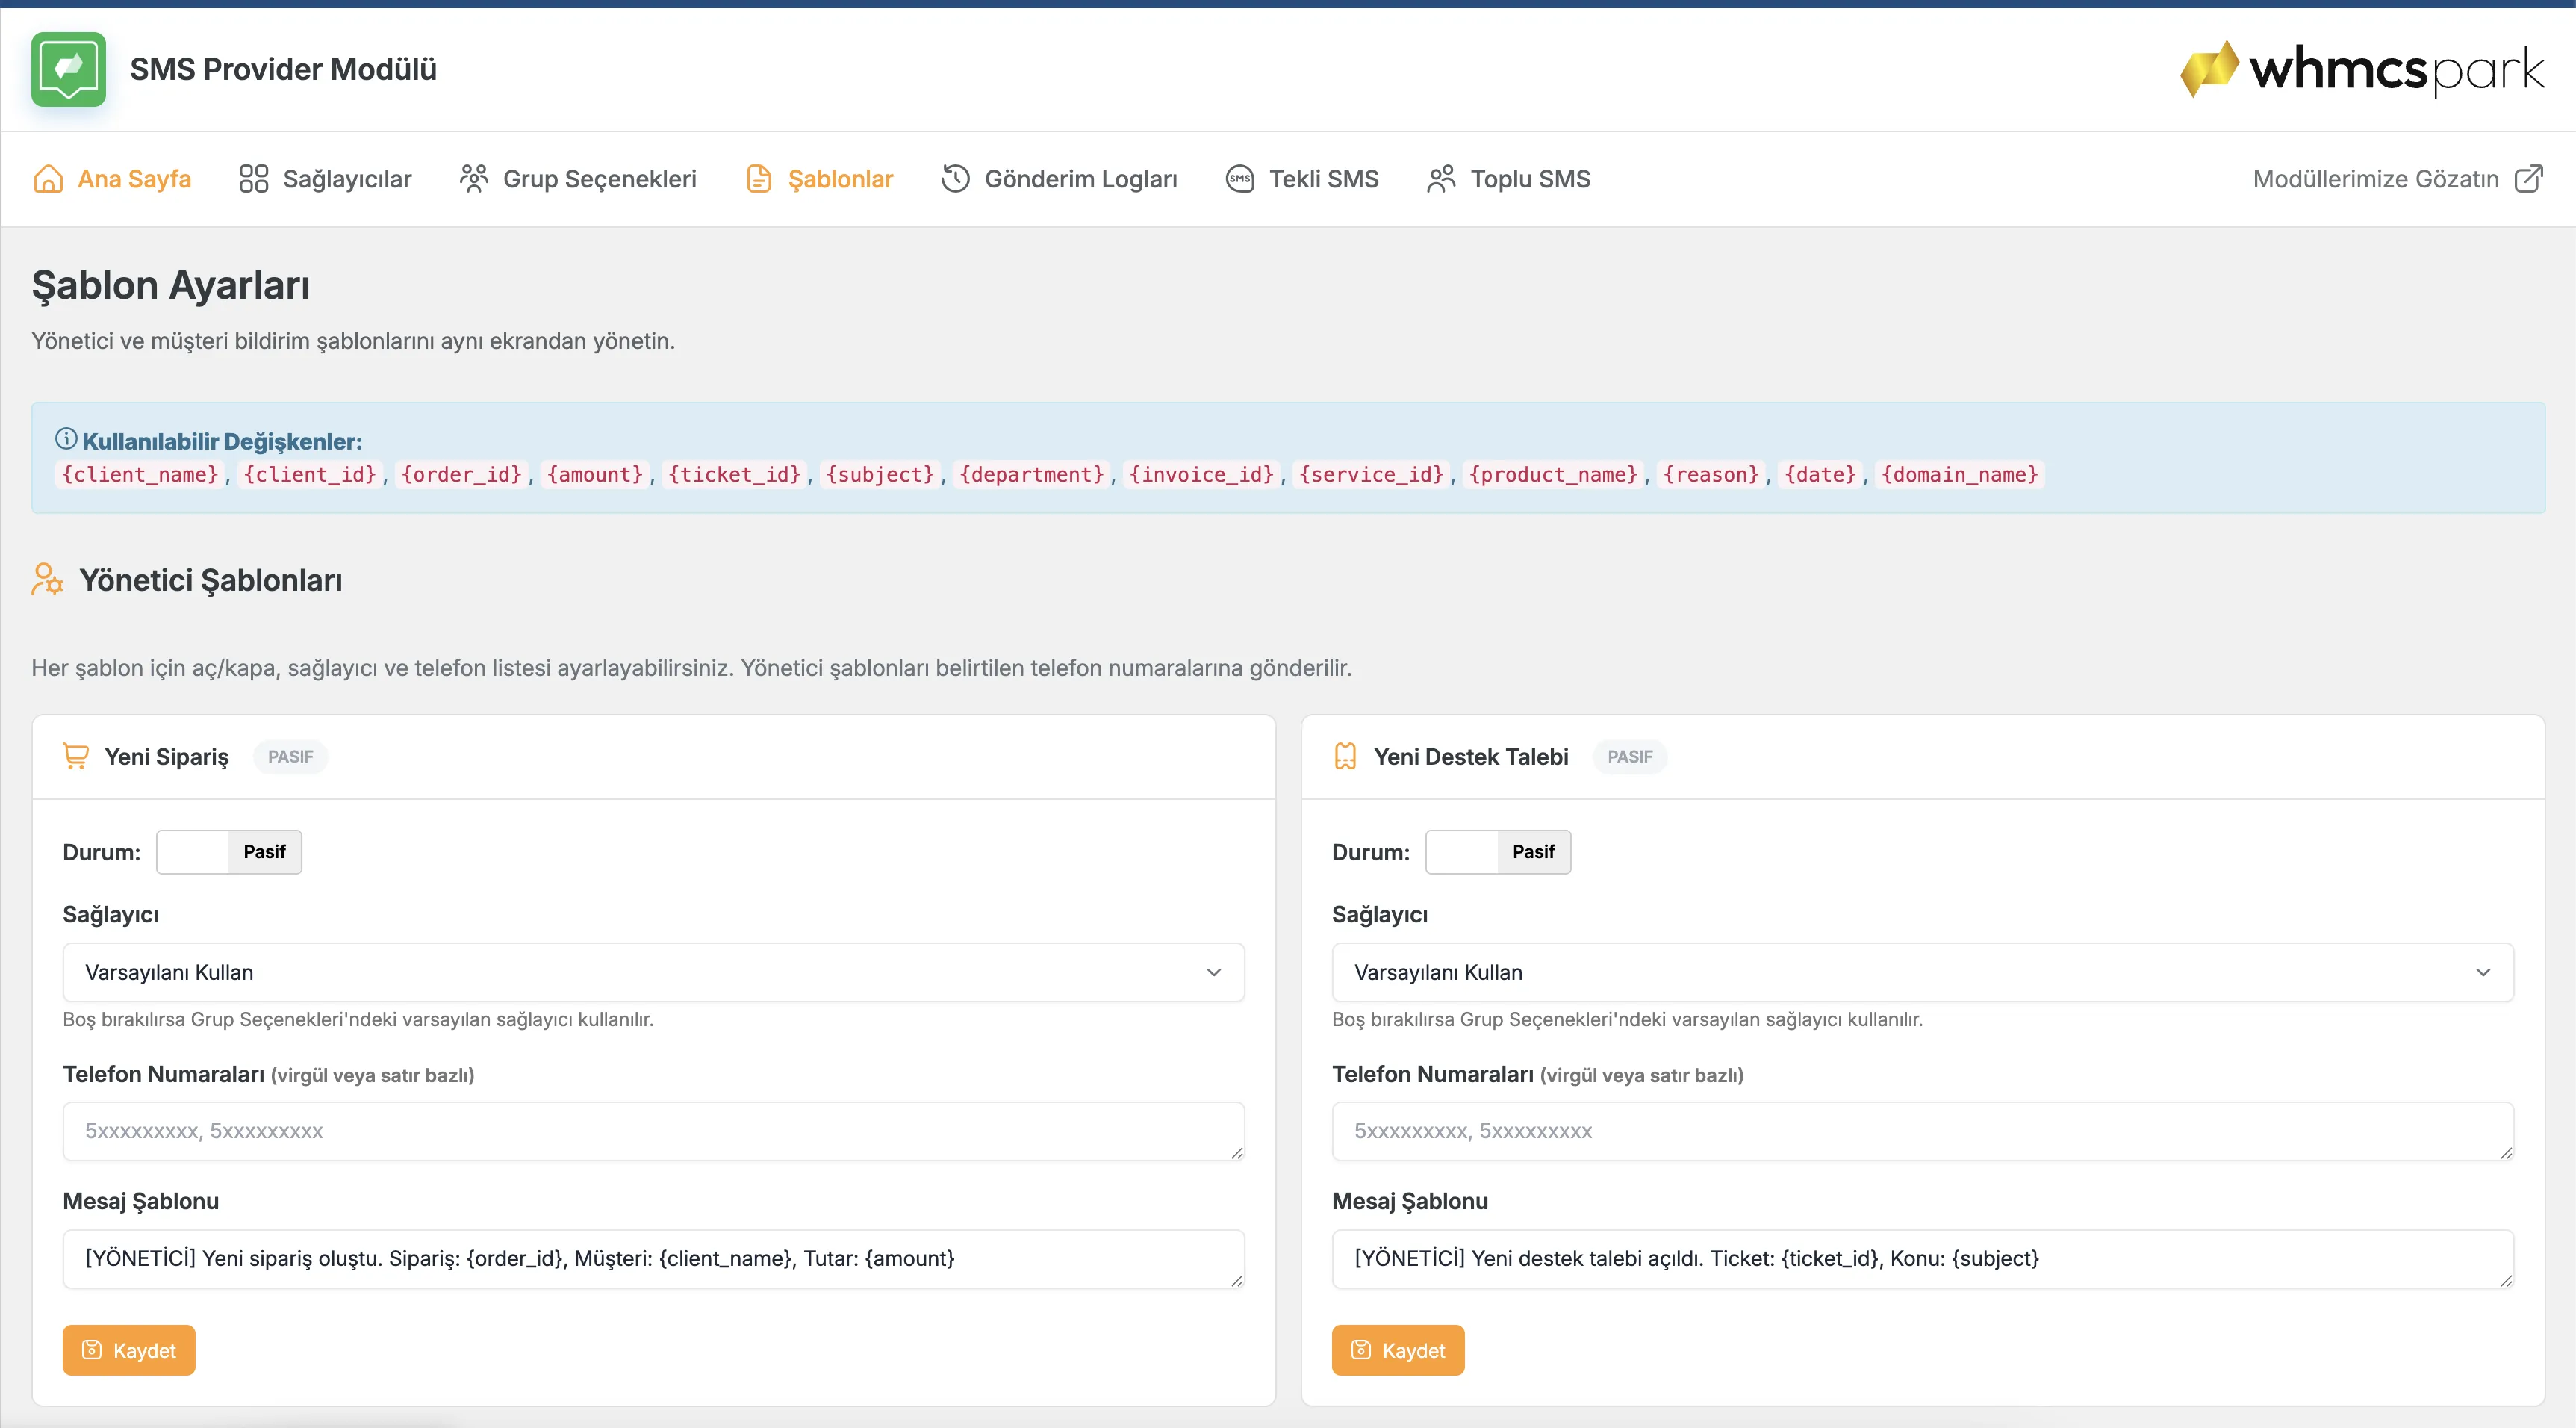Click the Gönderim Logları history icon
This screenshot has height=1428, width=2576.
point(955,179)
